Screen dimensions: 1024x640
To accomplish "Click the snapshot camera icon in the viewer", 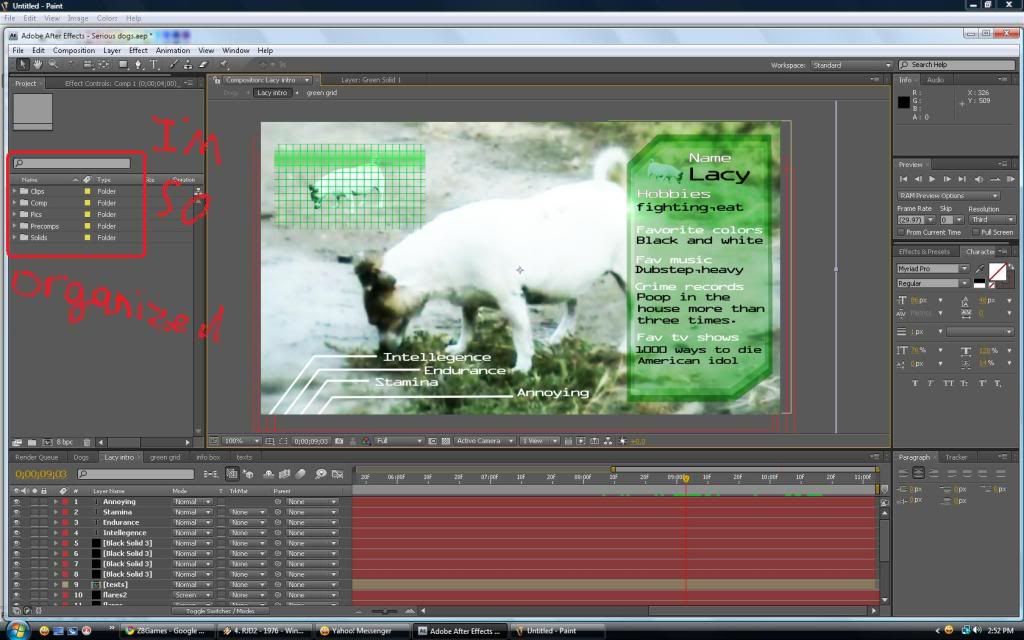I will point(340,441).
